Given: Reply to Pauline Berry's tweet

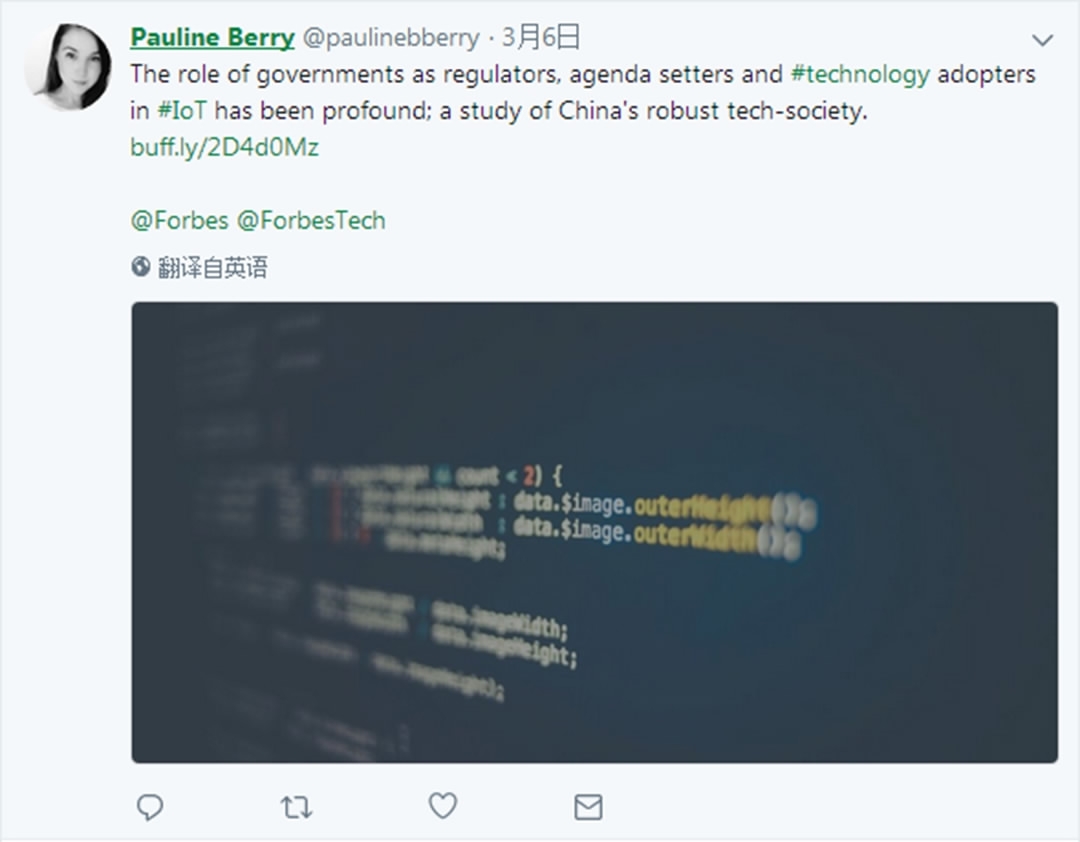Looking at the screenshot, I should [150, 807].
